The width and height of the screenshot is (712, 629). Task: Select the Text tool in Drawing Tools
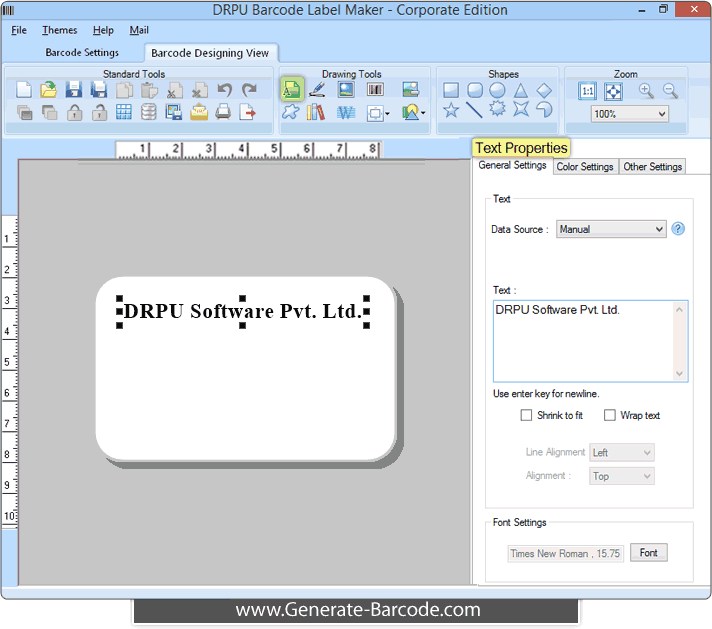[x=291, y=90]
